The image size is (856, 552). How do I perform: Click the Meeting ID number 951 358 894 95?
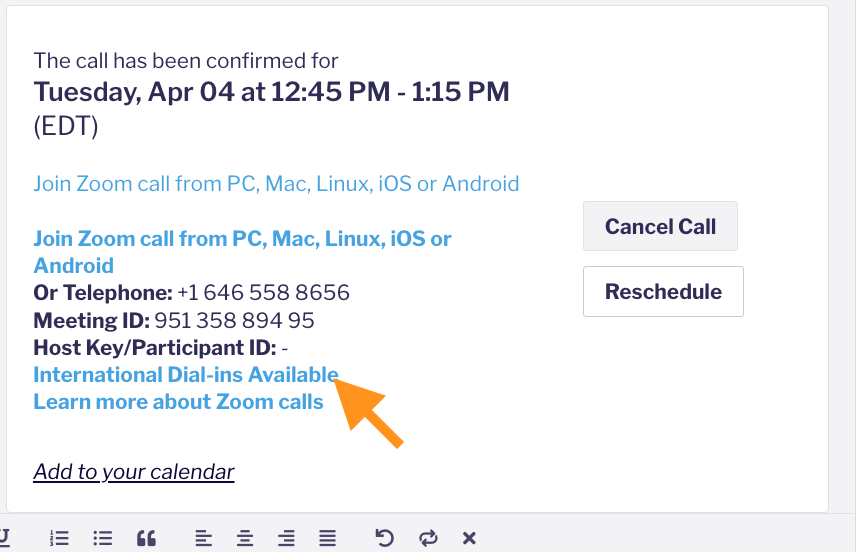(x=234, y=320)
